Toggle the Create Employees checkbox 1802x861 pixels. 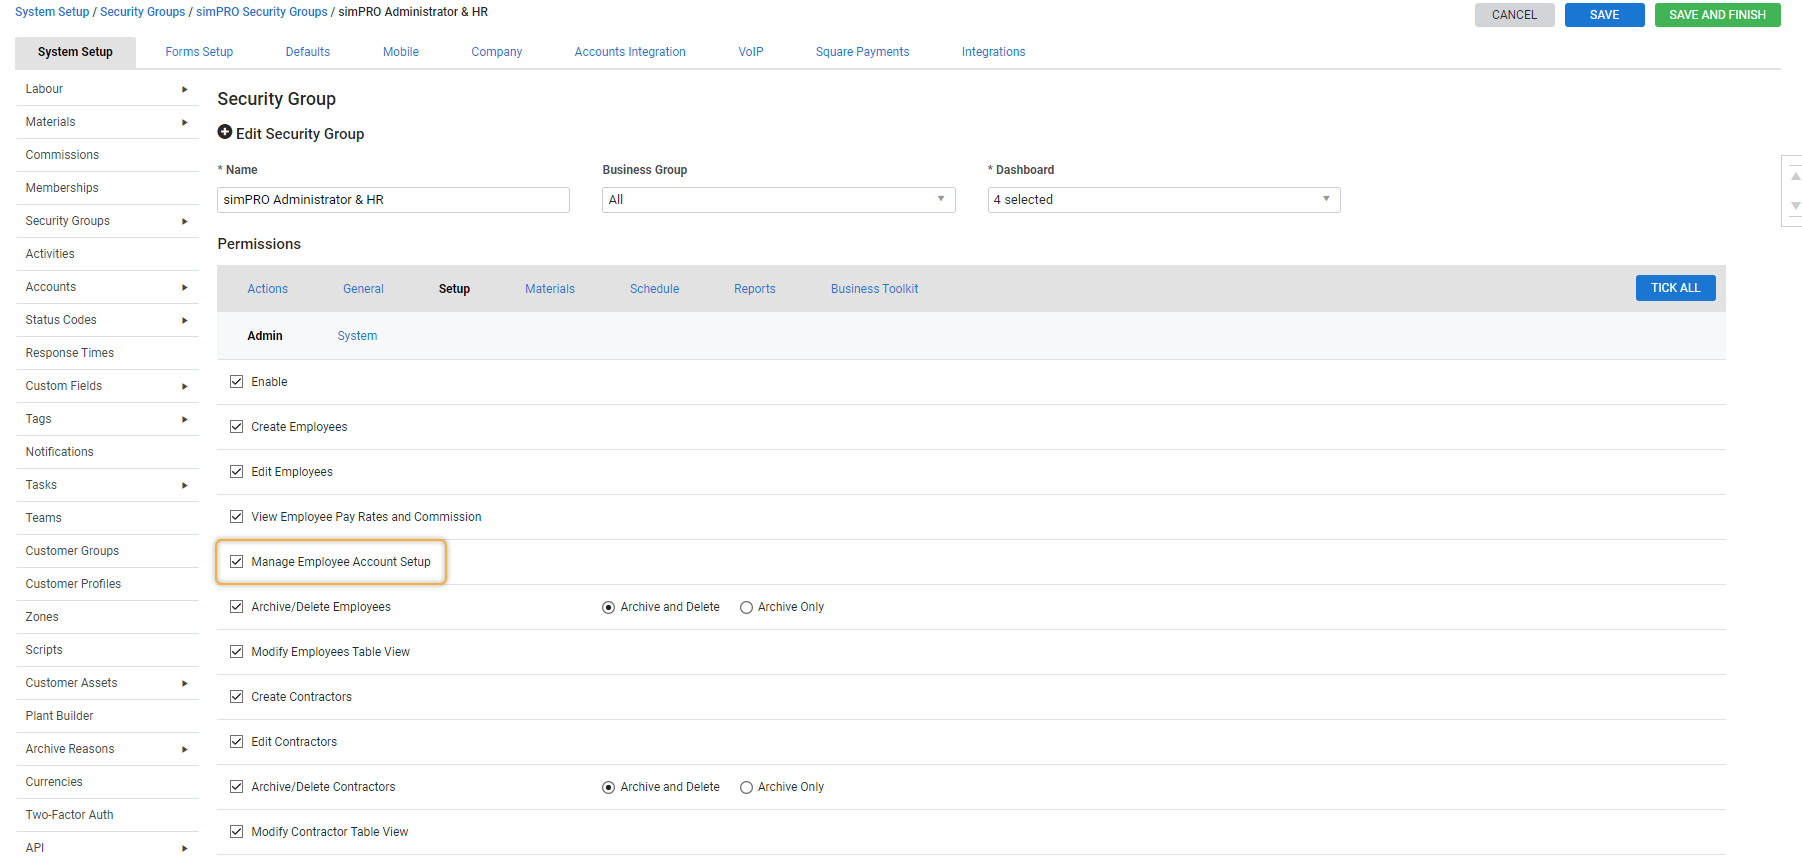tap(237, 427)
